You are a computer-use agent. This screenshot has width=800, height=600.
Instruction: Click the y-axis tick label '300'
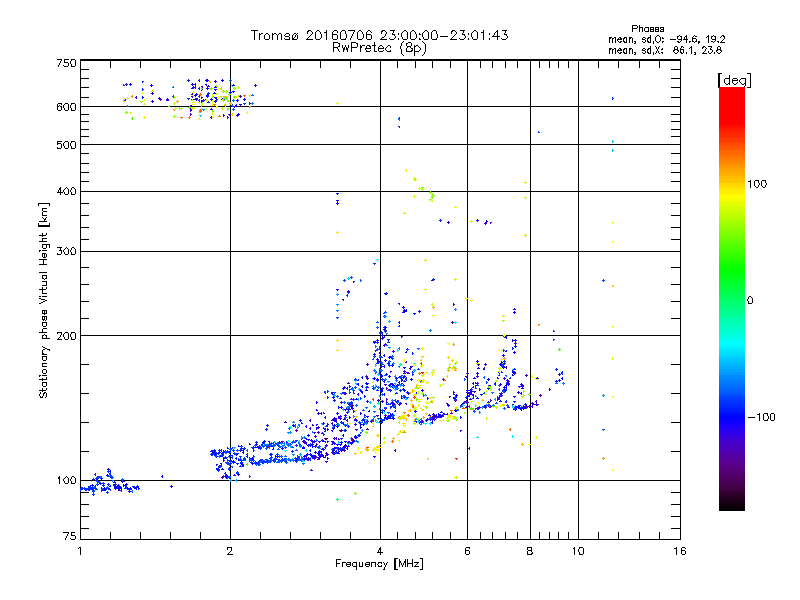pos(66,252)
